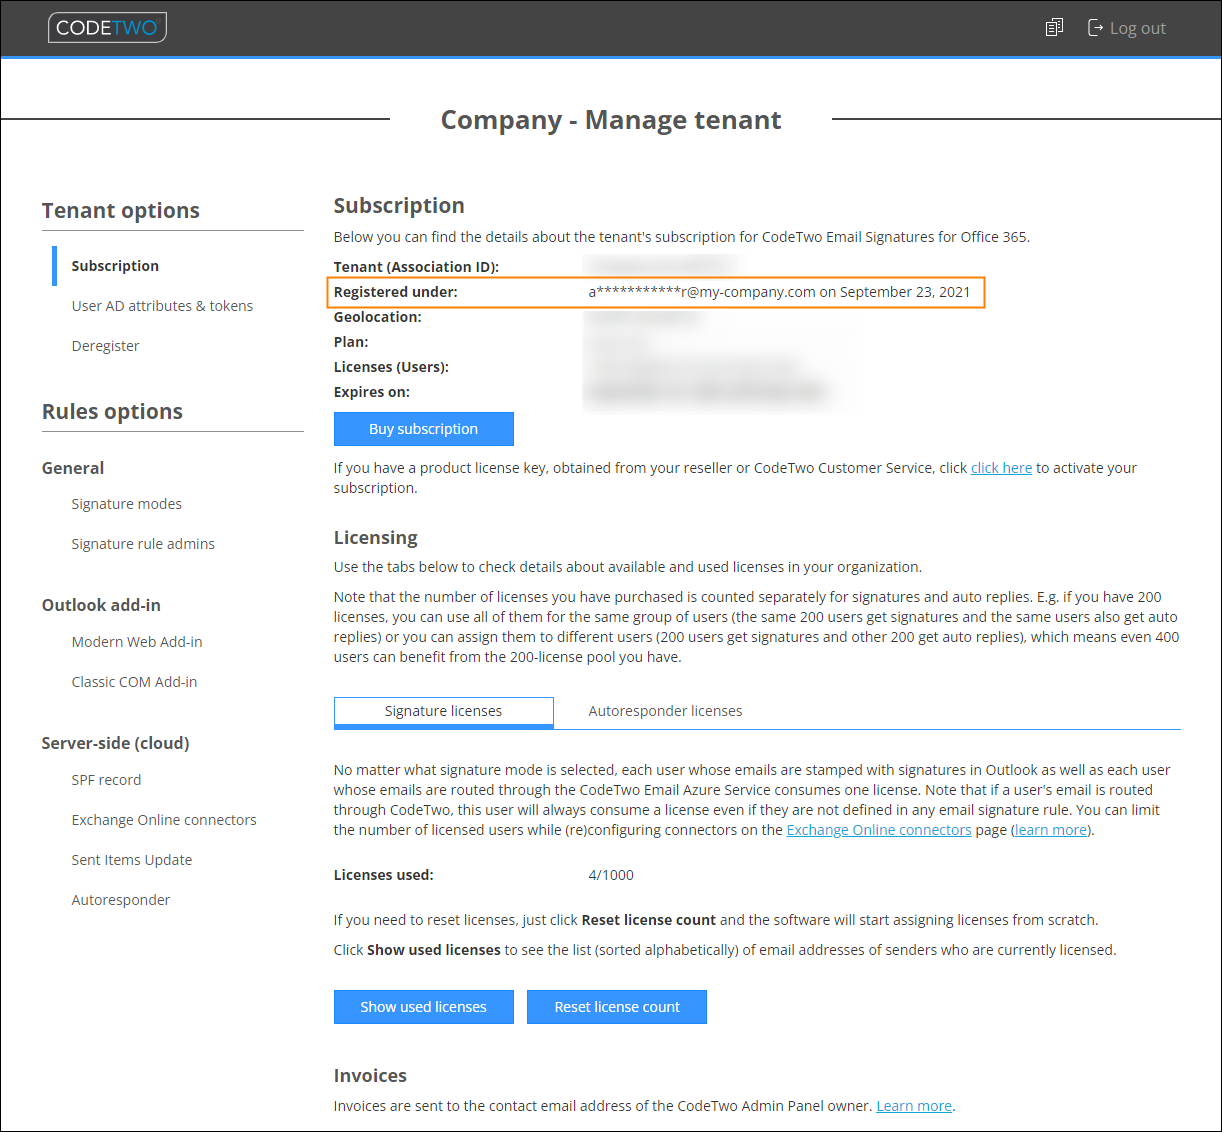
Task: Click the Server-side (cloud) heading
Action: pos(115,743)
